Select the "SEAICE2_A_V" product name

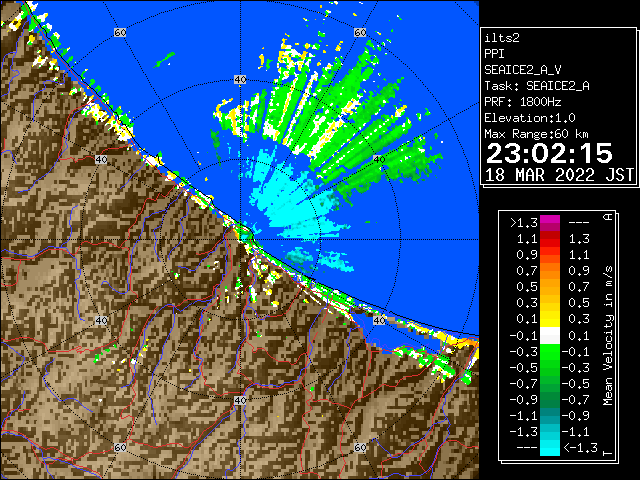tap(523, 70)
